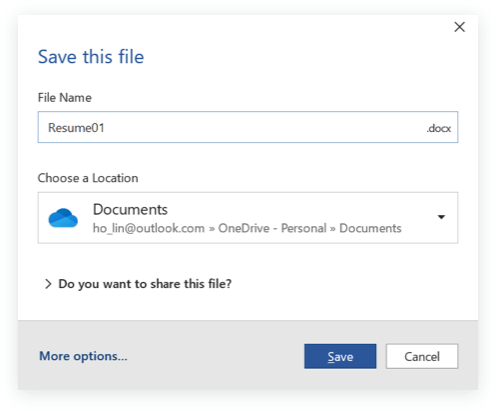Expand the share this file section
This screenshot has height=411, width=496.
pyautogui.click(x=138, y=284)
